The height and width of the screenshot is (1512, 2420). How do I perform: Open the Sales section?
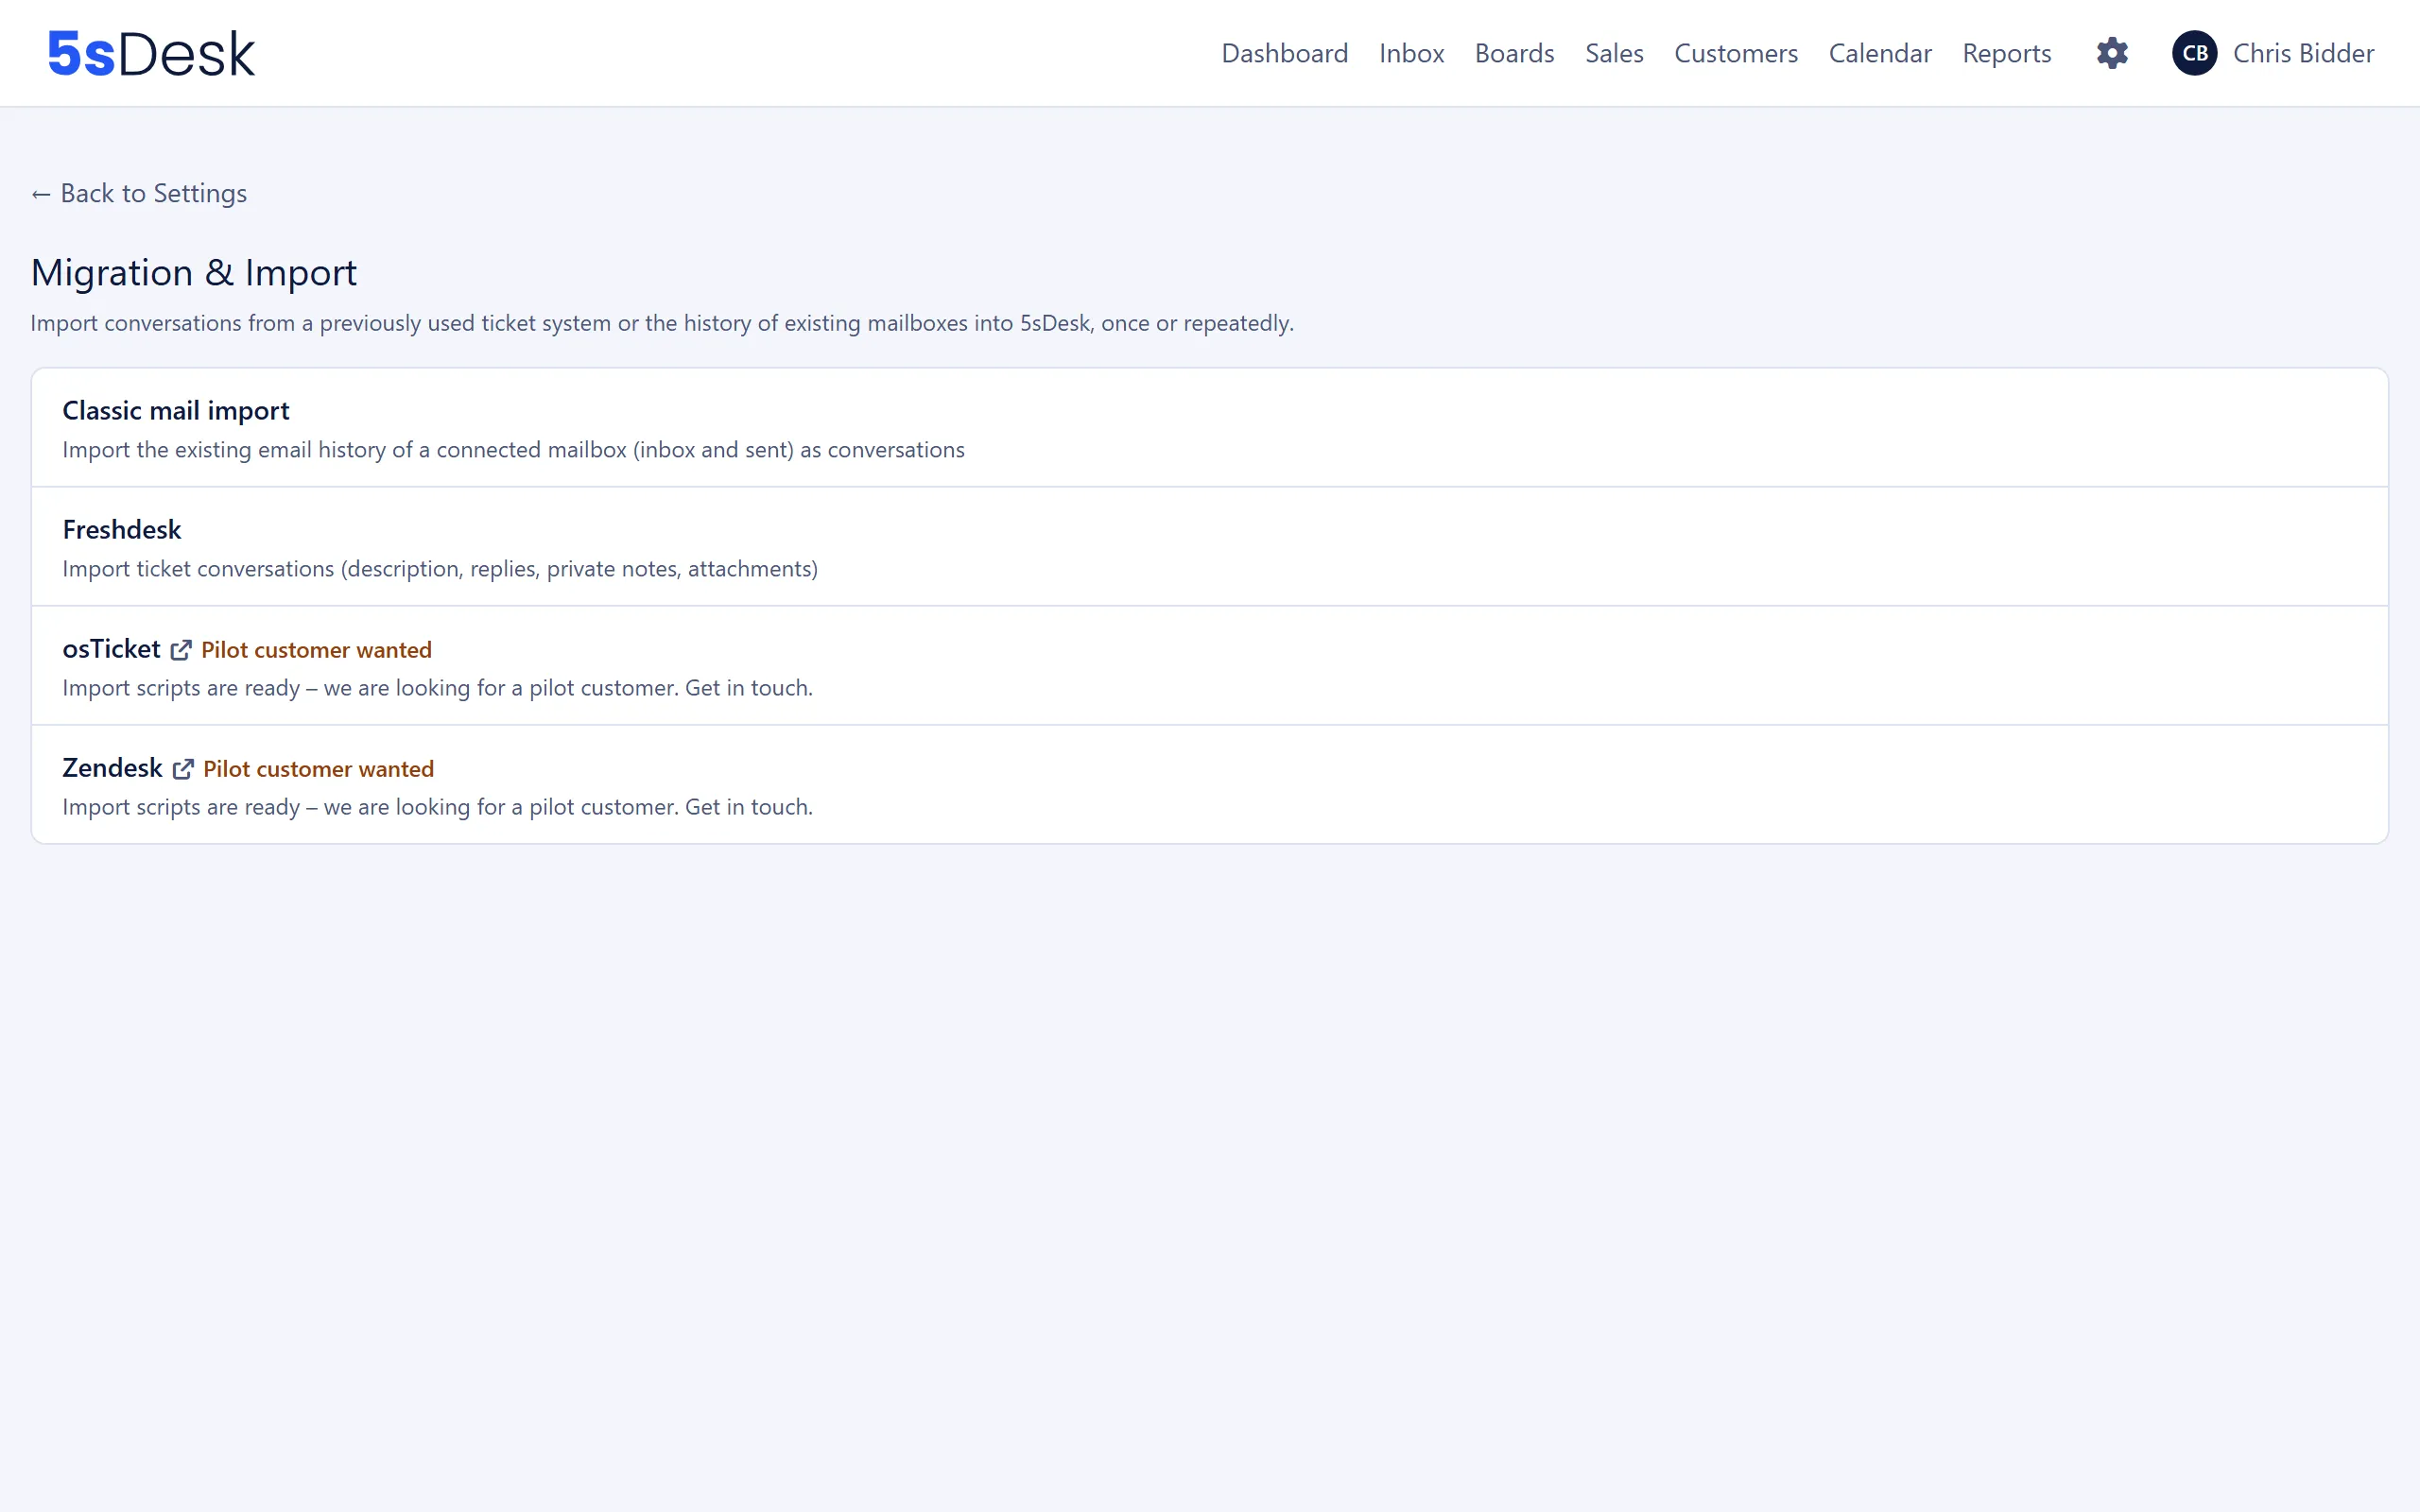point(1614,53)
